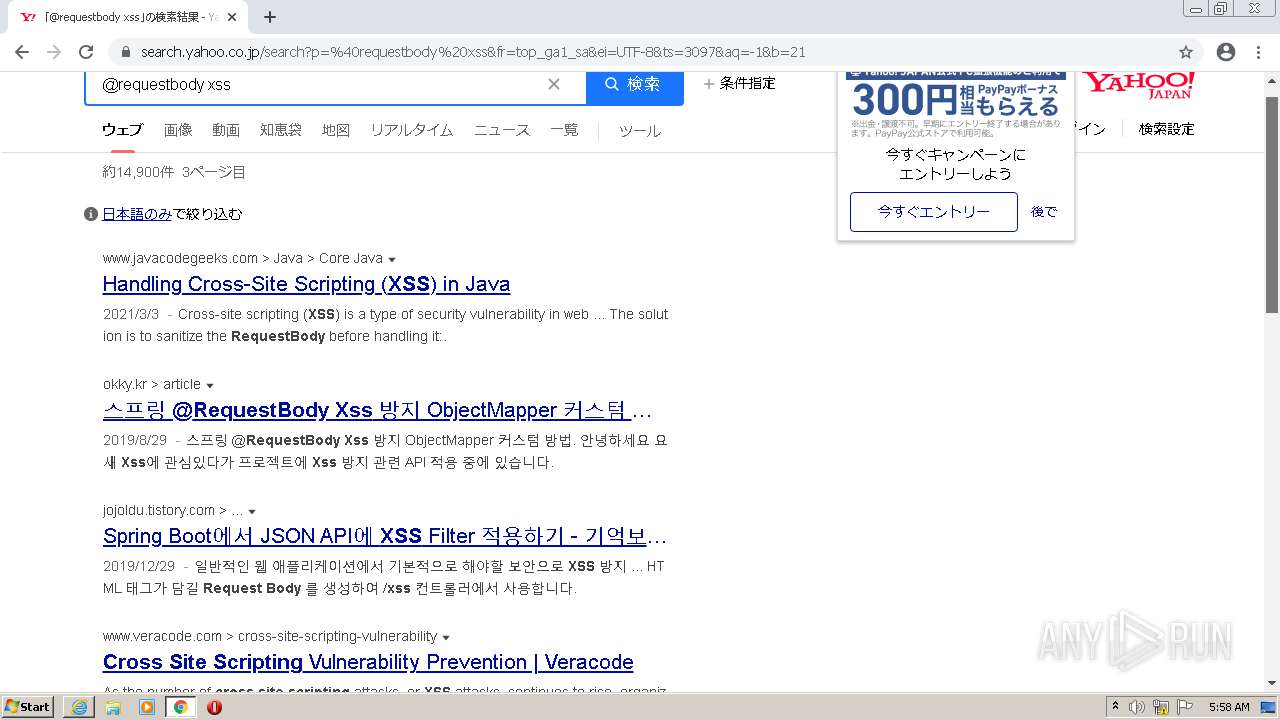1280x720 pixels.
Task: Click Chrome icon on the taskbar
Action: (181, 707)
